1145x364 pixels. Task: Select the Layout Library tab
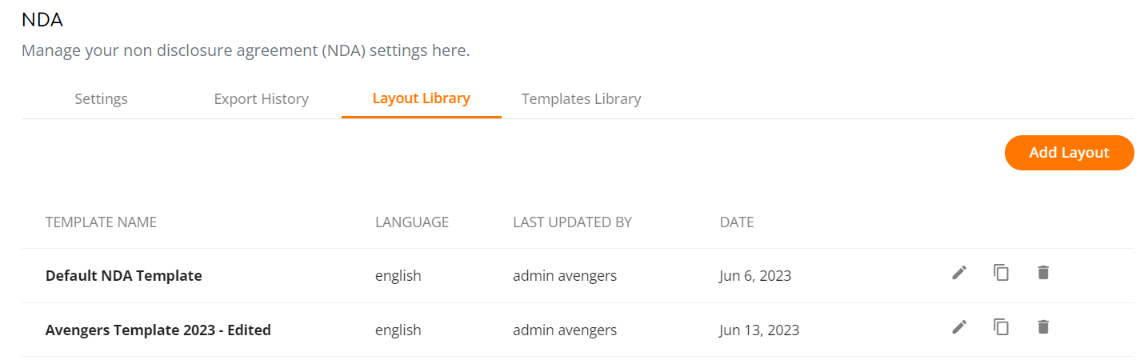(421, 98)
